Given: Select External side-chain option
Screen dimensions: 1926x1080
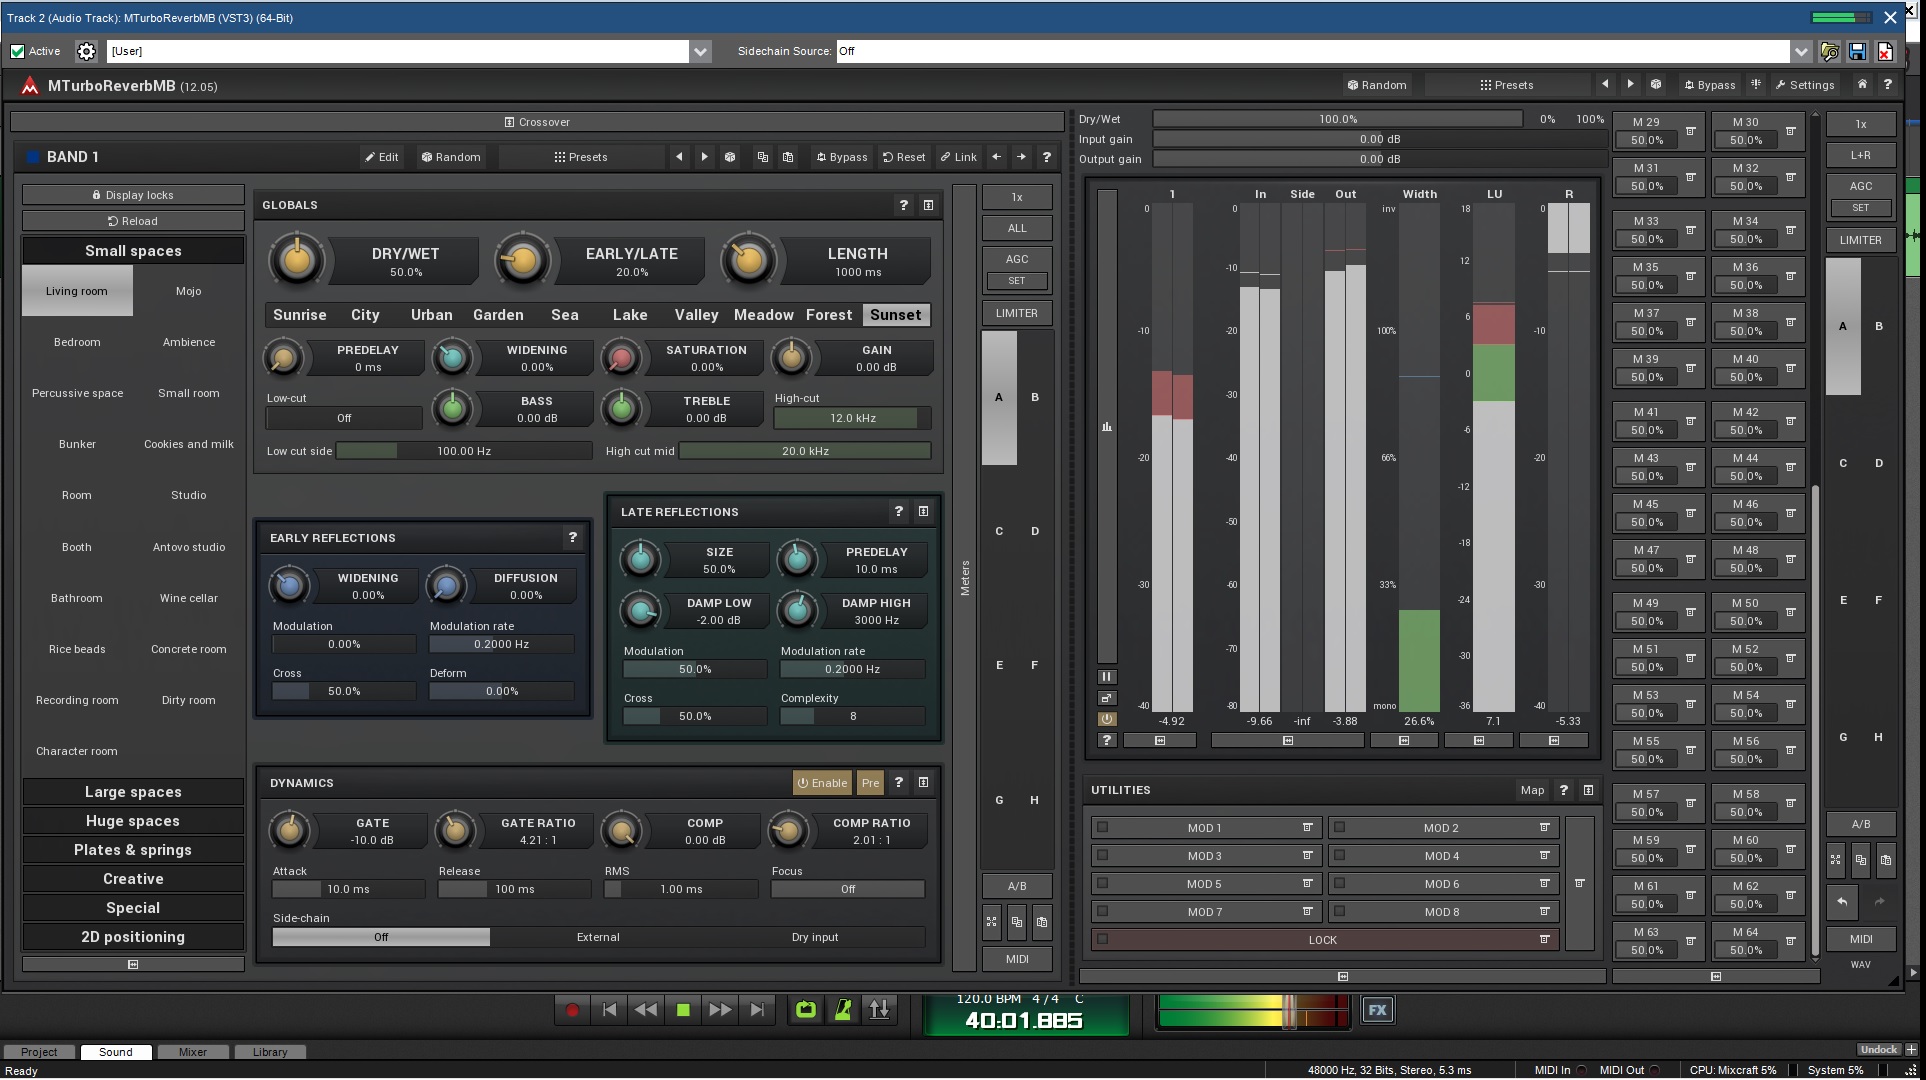Looking at the screenshot, I should tap(598, 937).
